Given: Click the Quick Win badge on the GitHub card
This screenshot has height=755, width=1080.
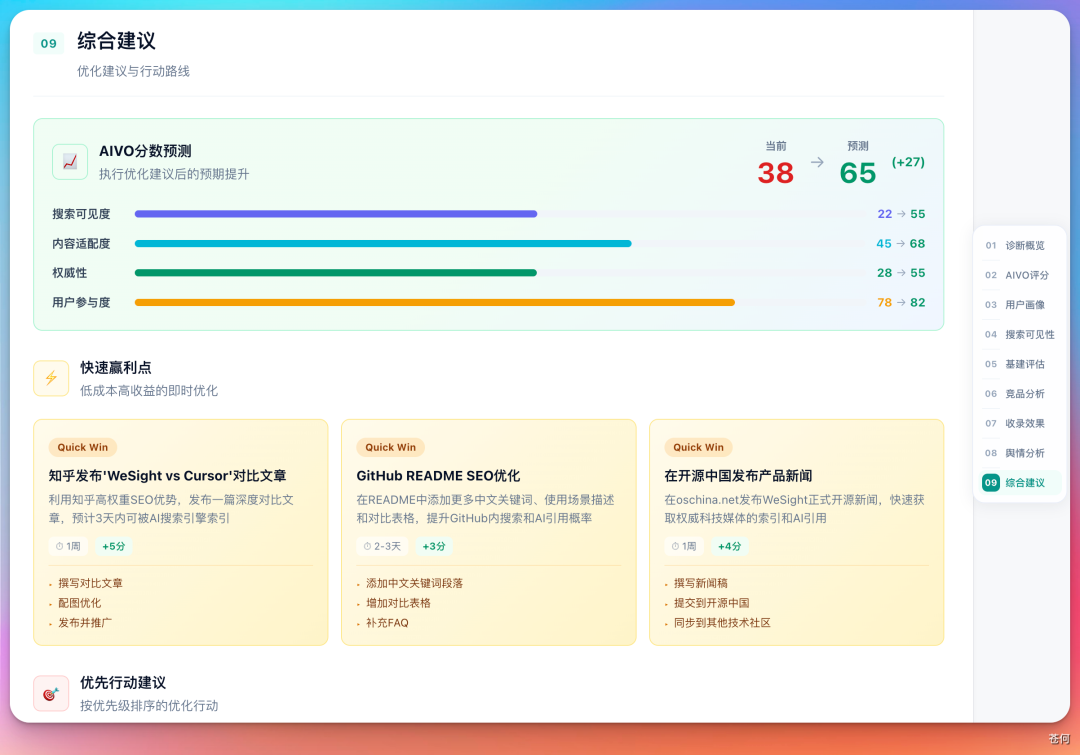Looking at the screenshot, I should [391, 447].
